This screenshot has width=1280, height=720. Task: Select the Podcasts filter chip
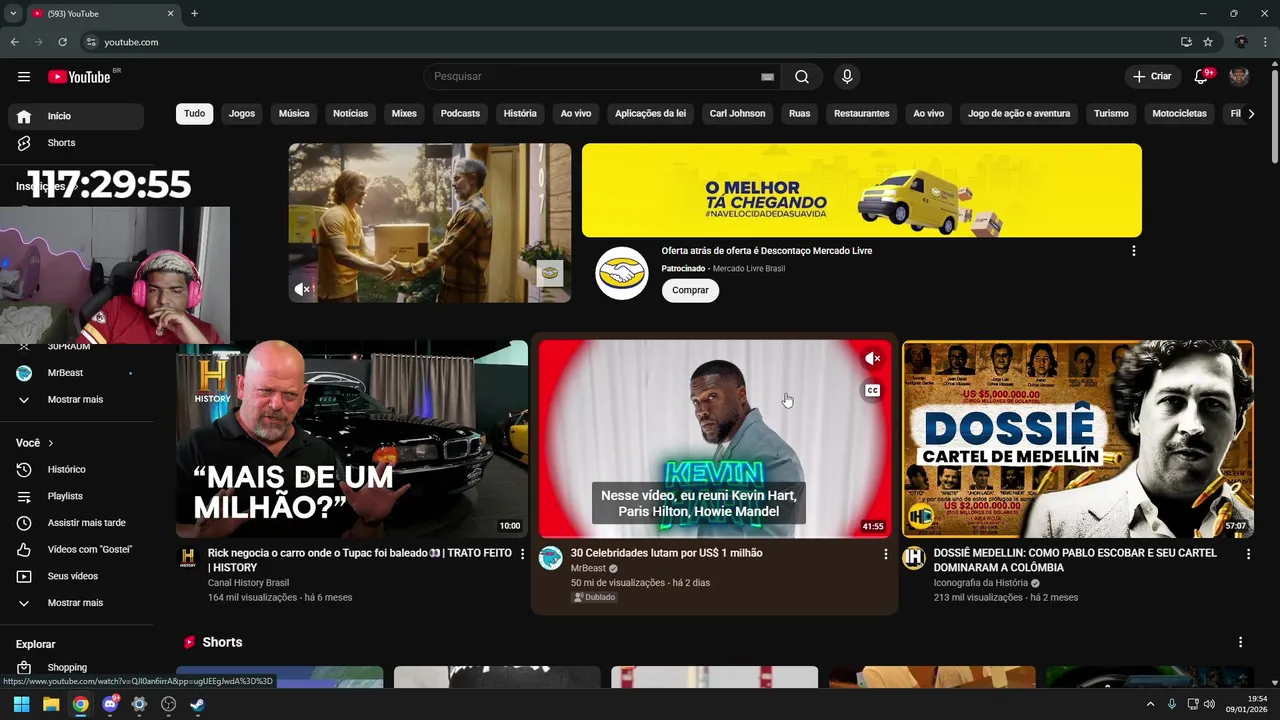click(x=460, y=114)
